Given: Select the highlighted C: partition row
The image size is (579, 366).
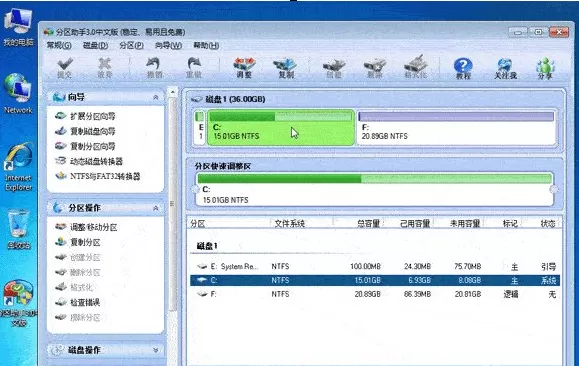Looking at the screenshot, I should point(375,280).
